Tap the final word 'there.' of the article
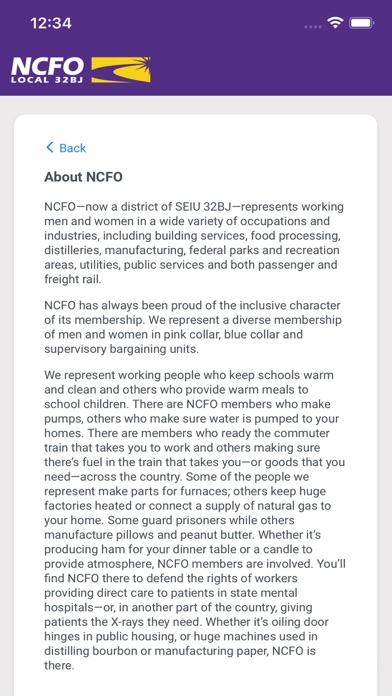The width and height of the screenshot is (392, 696). (59, 665)
